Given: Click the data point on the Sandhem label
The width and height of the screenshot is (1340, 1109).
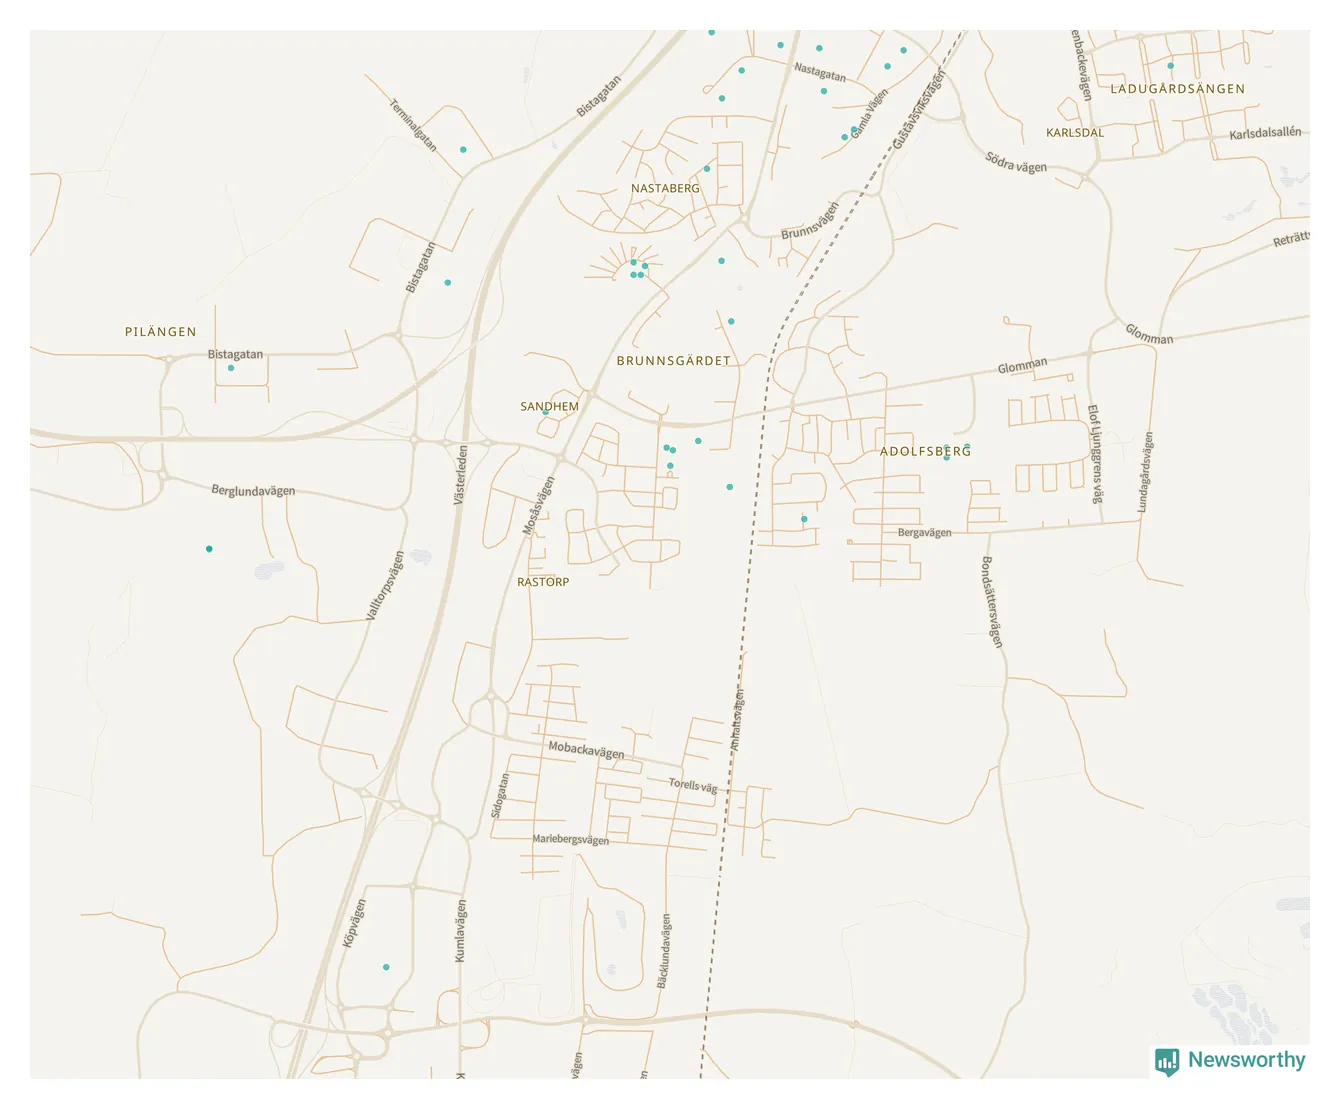Looking at the screenshot, I should pyautogui.click(x=545, y=412).
